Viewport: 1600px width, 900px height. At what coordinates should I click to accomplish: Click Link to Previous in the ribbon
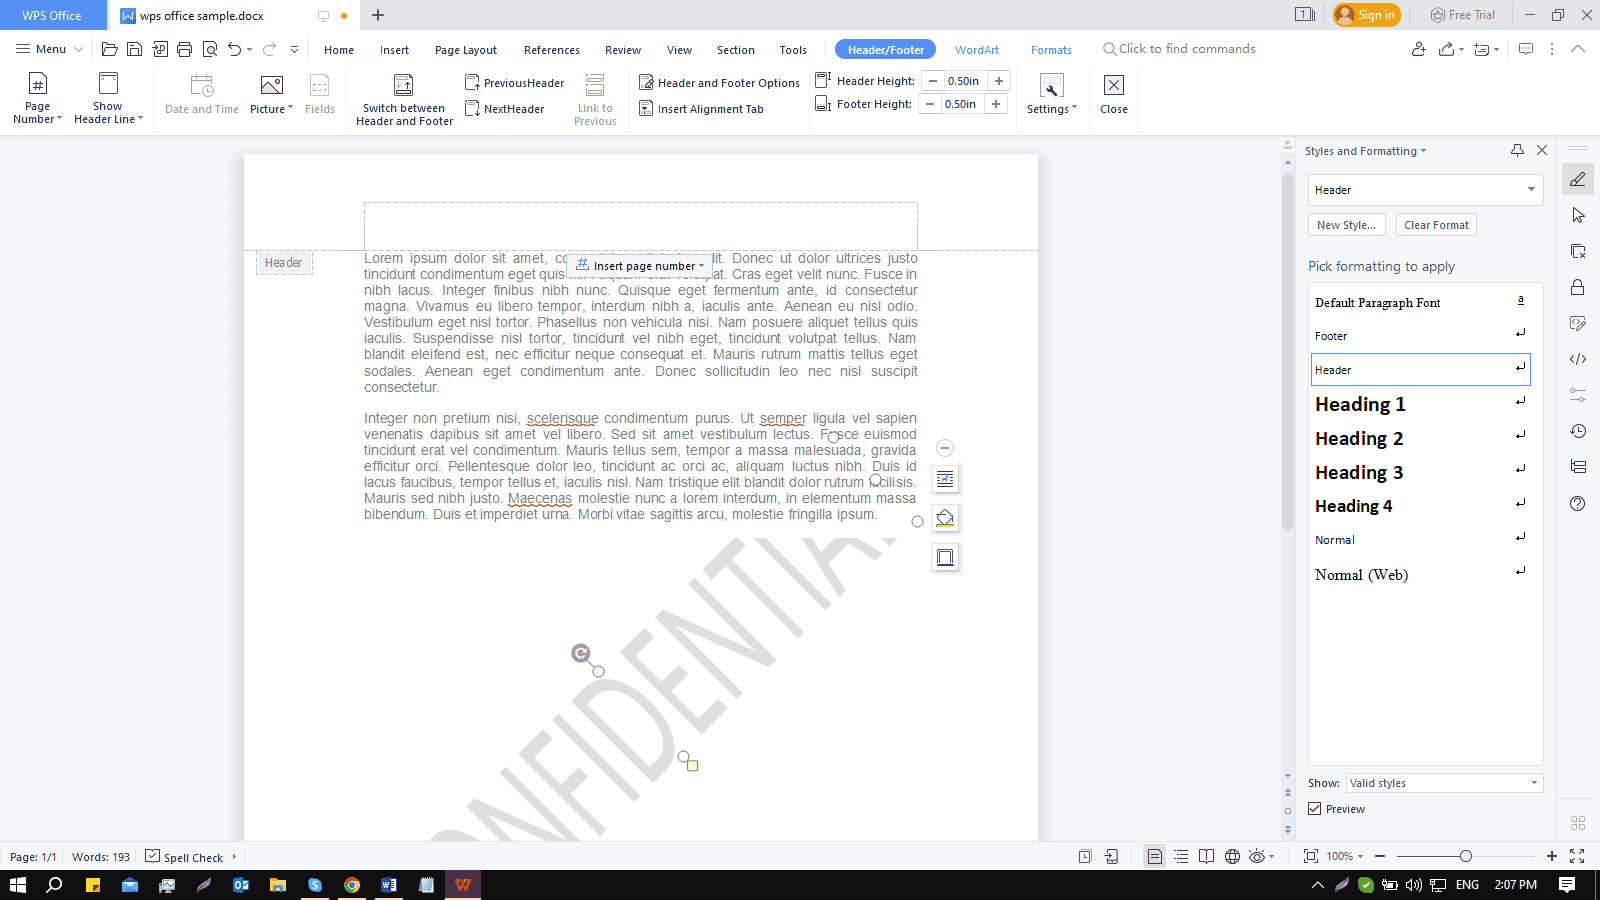click(595, 96)
